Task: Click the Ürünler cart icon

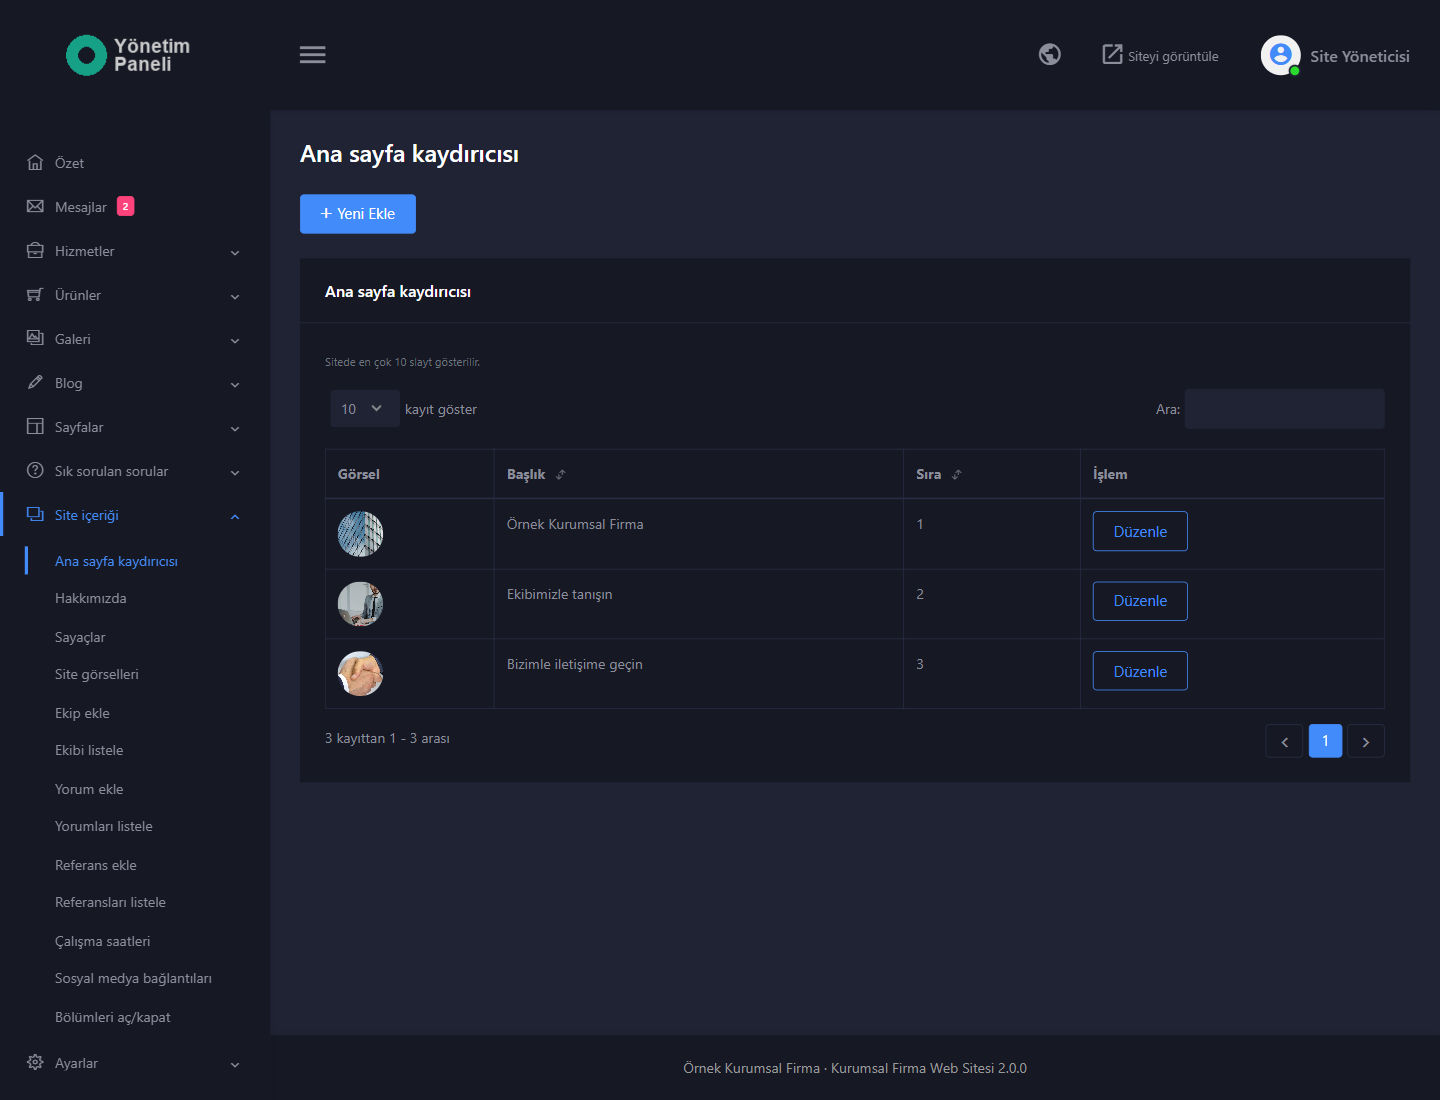Action: tap(35, 294)
